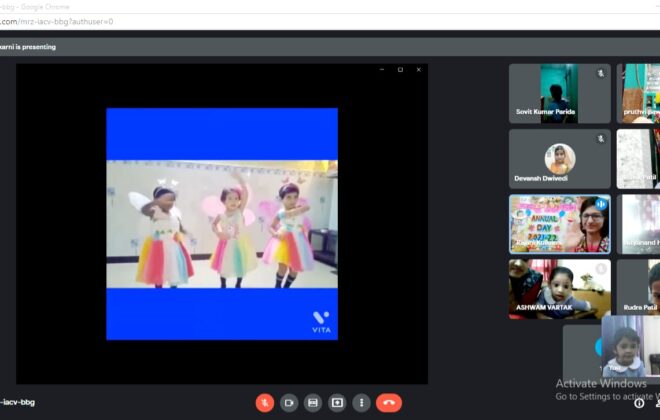Select Devansh Dwivedi's participant tile
This screenshot has height=420, width=660.
[559, 159]
